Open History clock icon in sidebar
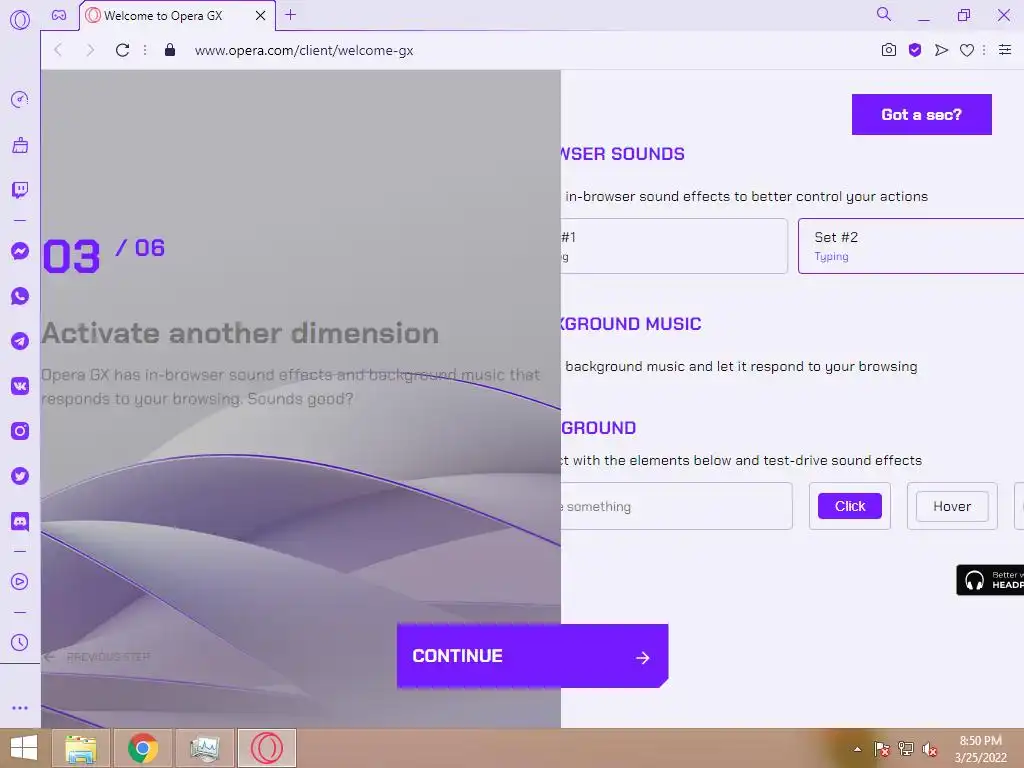 20,643
